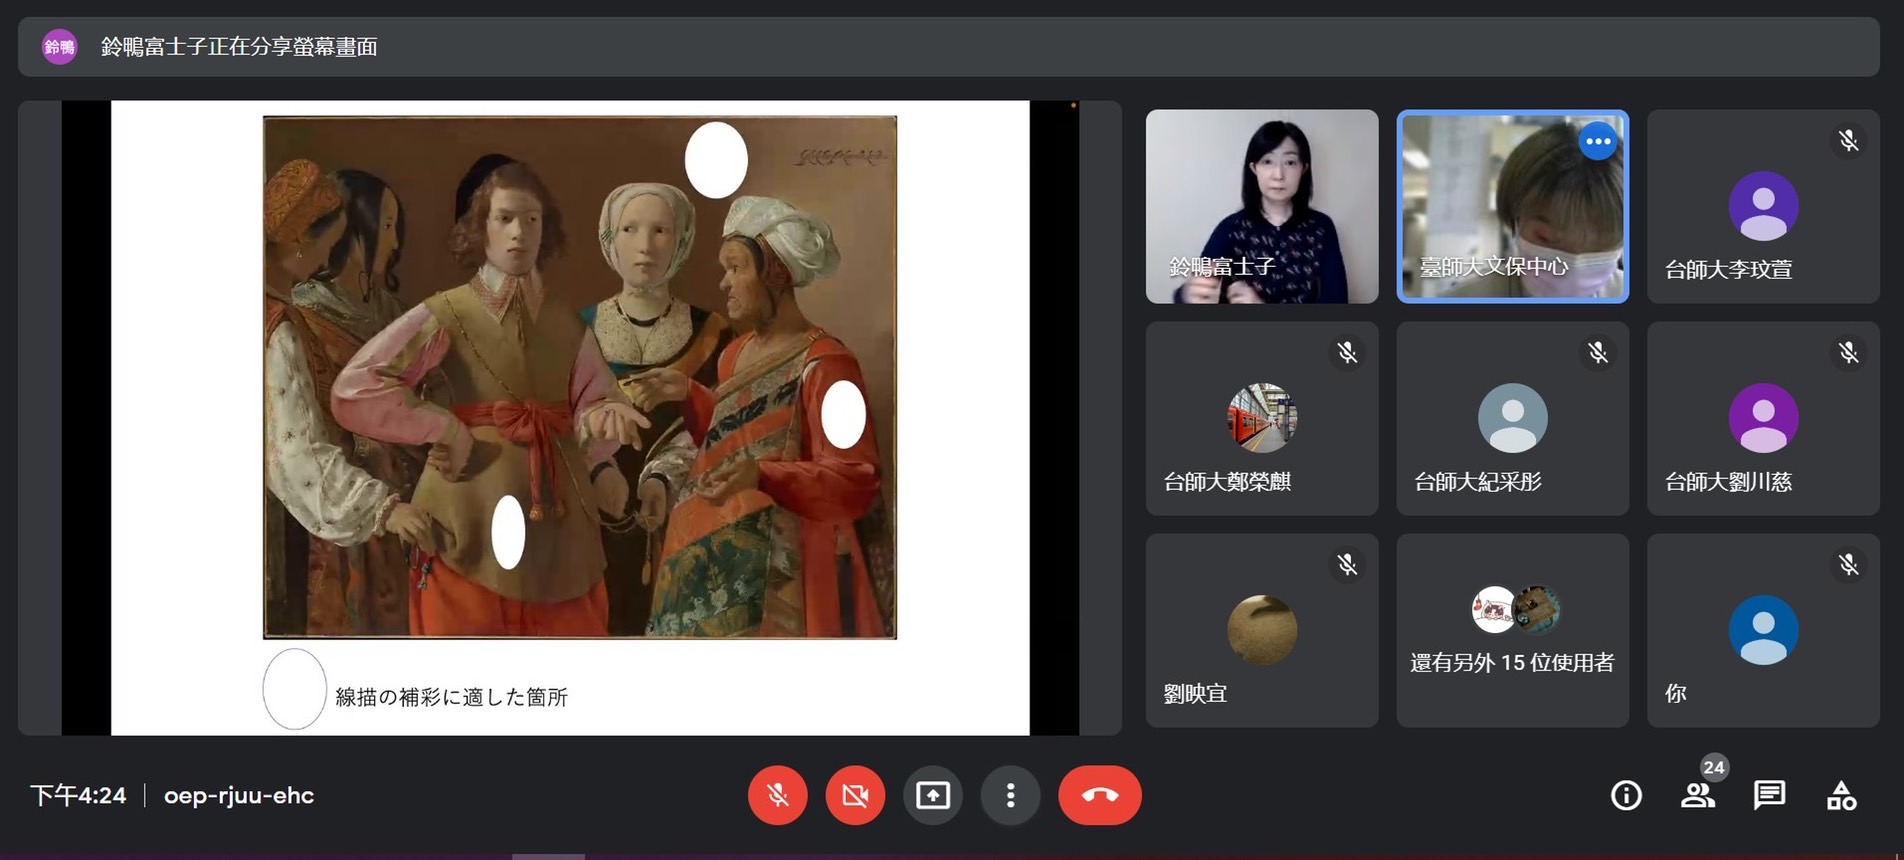Click the 還有另外 15 位使用者 tile
The height and width of the screenshot is (860, 1904).
1512,630
